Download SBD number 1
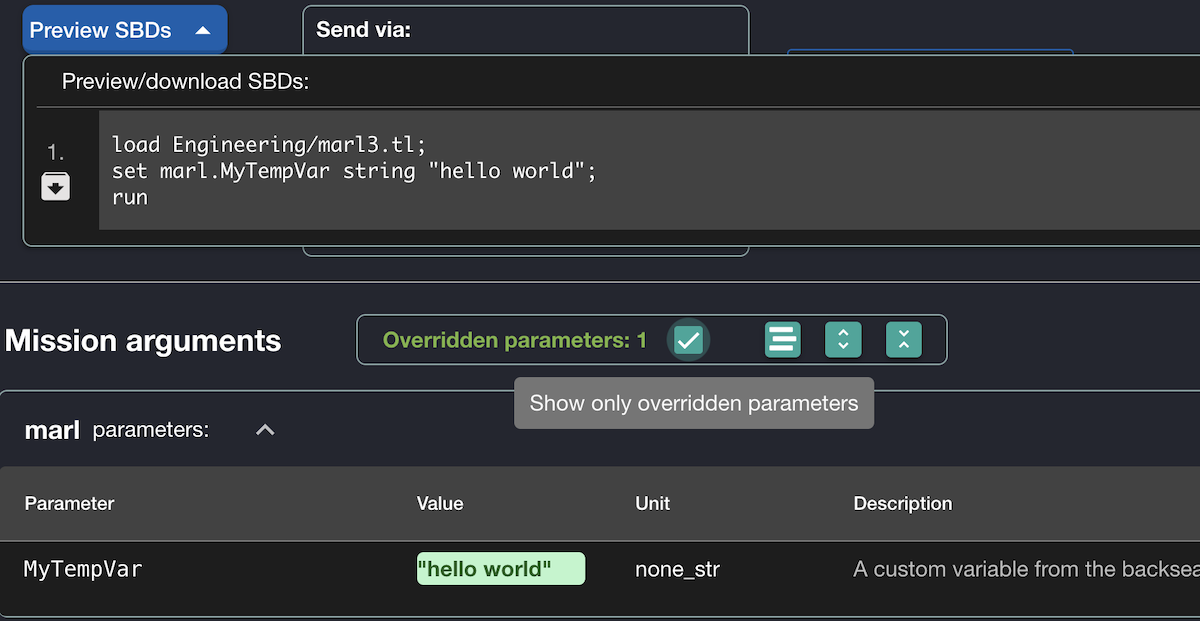 pyautogui.click(x=55, y=186)
